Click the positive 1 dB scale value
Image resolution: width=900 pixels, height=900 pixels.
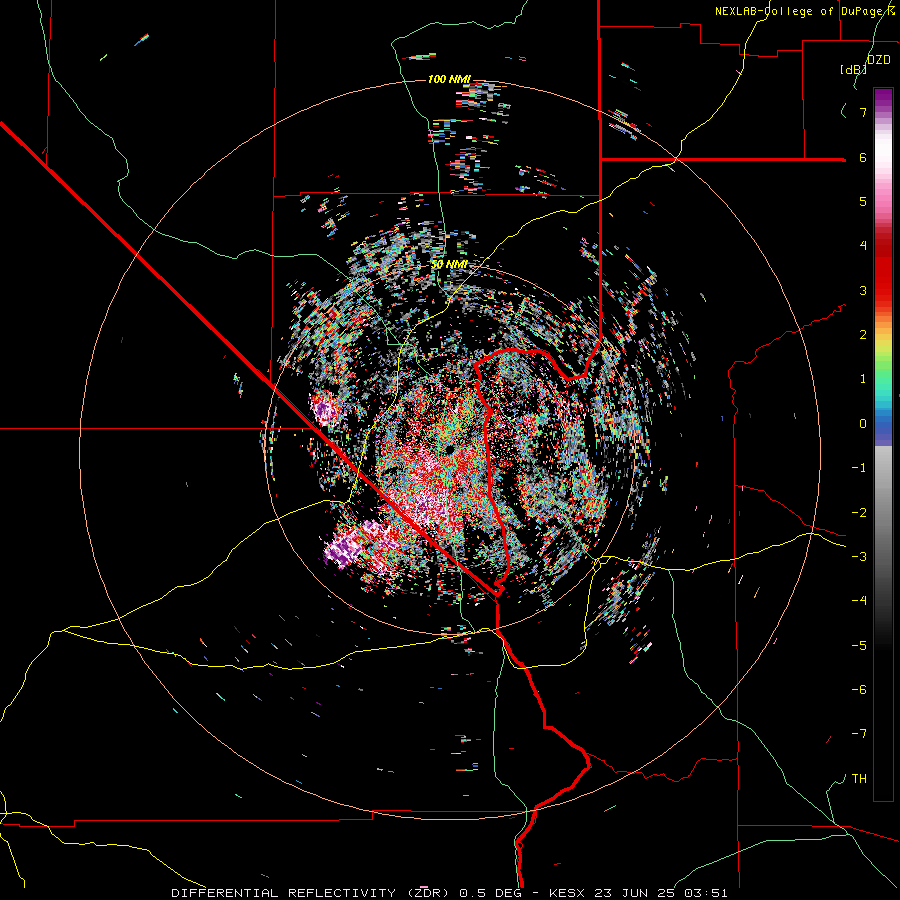(863, 379)
